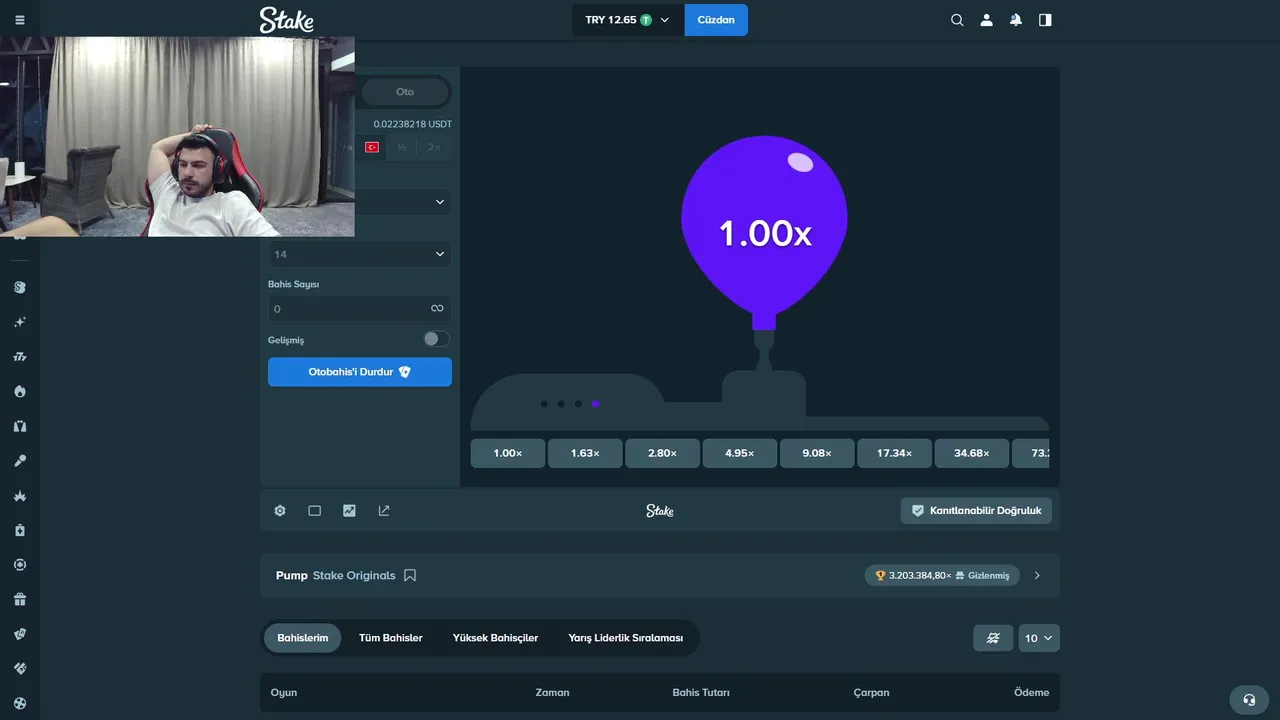This screenshot has height=720, width=1280.
Task: Click the poker chip icon in sidebar
Action: [20, 565]
